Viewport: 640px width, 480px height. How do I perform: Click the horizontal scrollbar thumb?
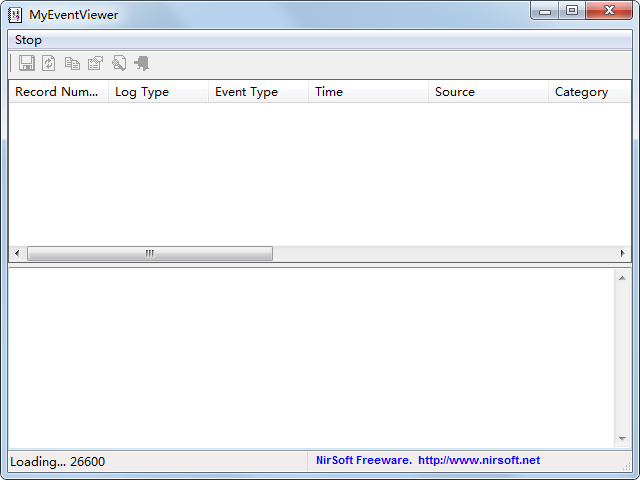(150, 253)
